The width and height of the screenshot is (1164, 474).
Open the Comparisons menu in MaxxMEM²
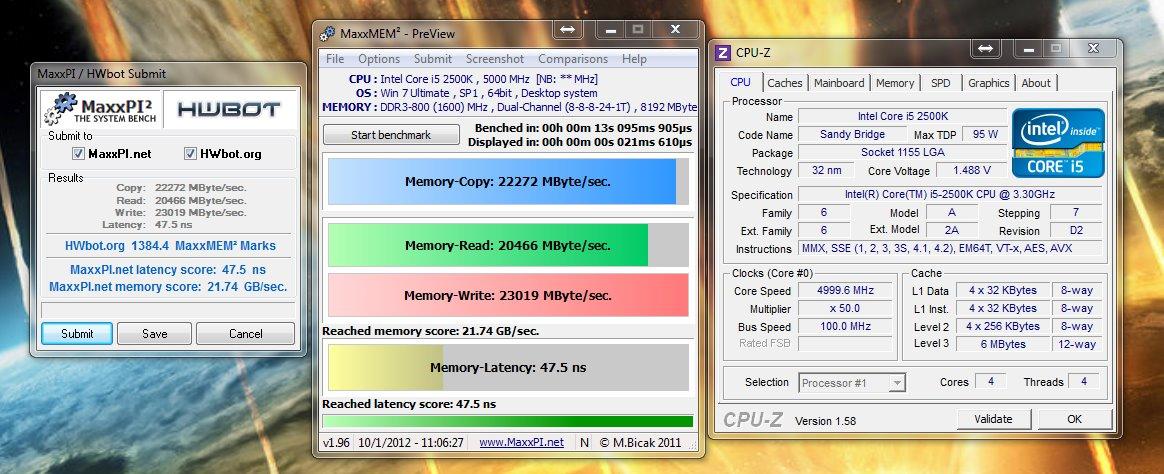pos(572,59)
